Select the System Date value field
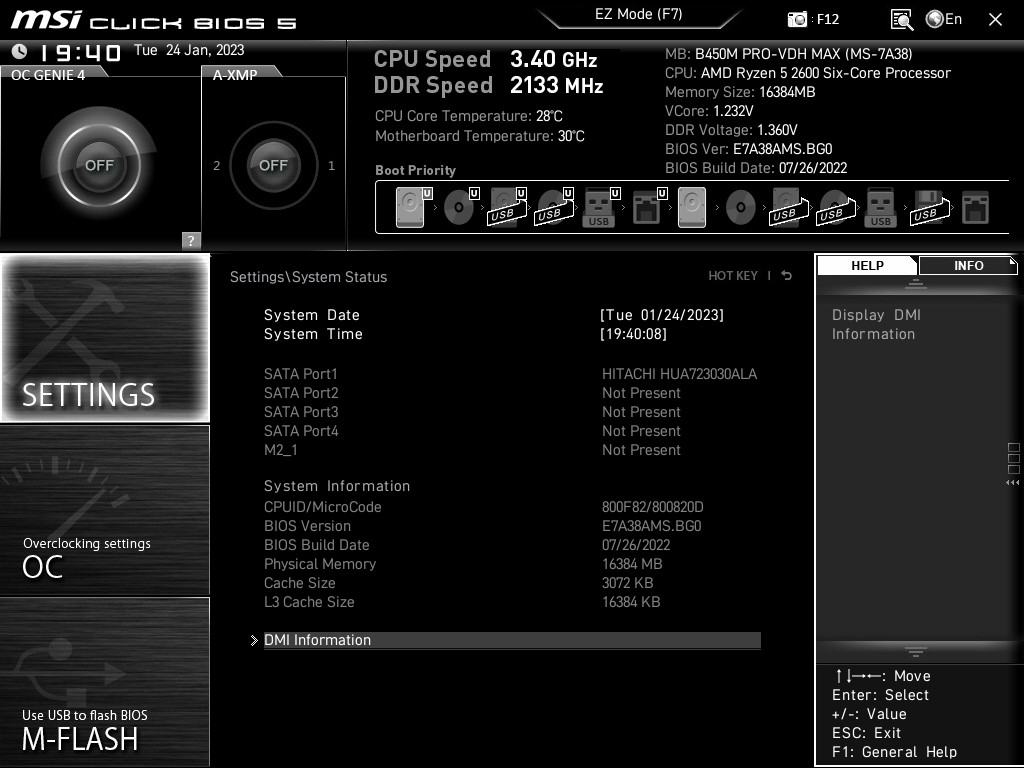The width and height of the screenshot is (1024, 768). (662, 315)
